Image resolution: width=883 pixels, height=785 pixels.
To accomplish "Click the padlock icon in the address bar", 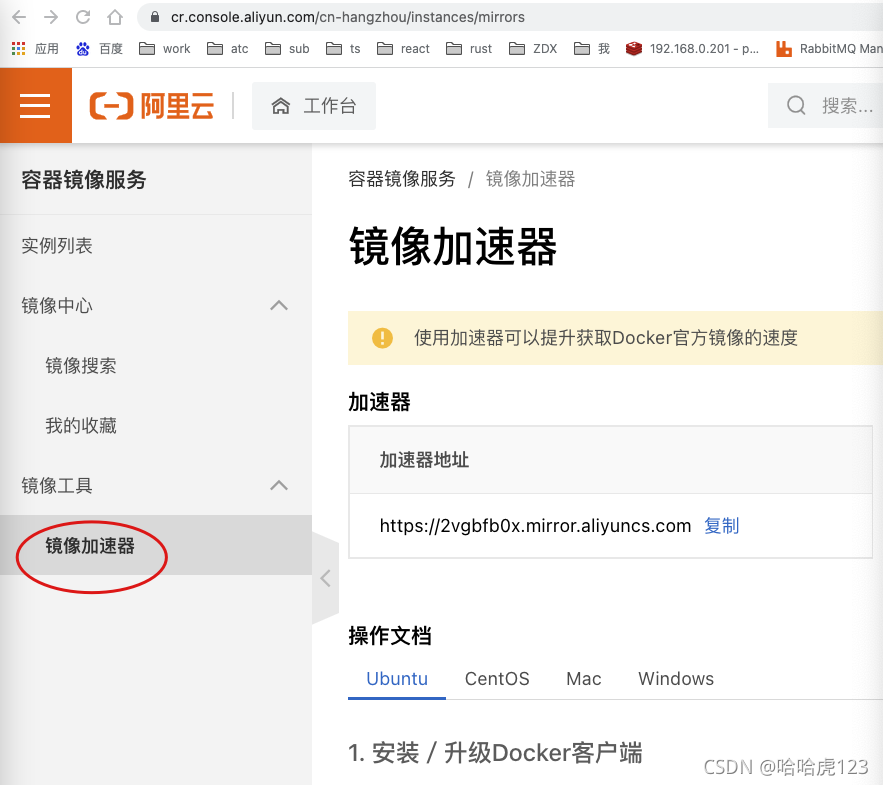I will pyautogui.click(x=155, y=17).
